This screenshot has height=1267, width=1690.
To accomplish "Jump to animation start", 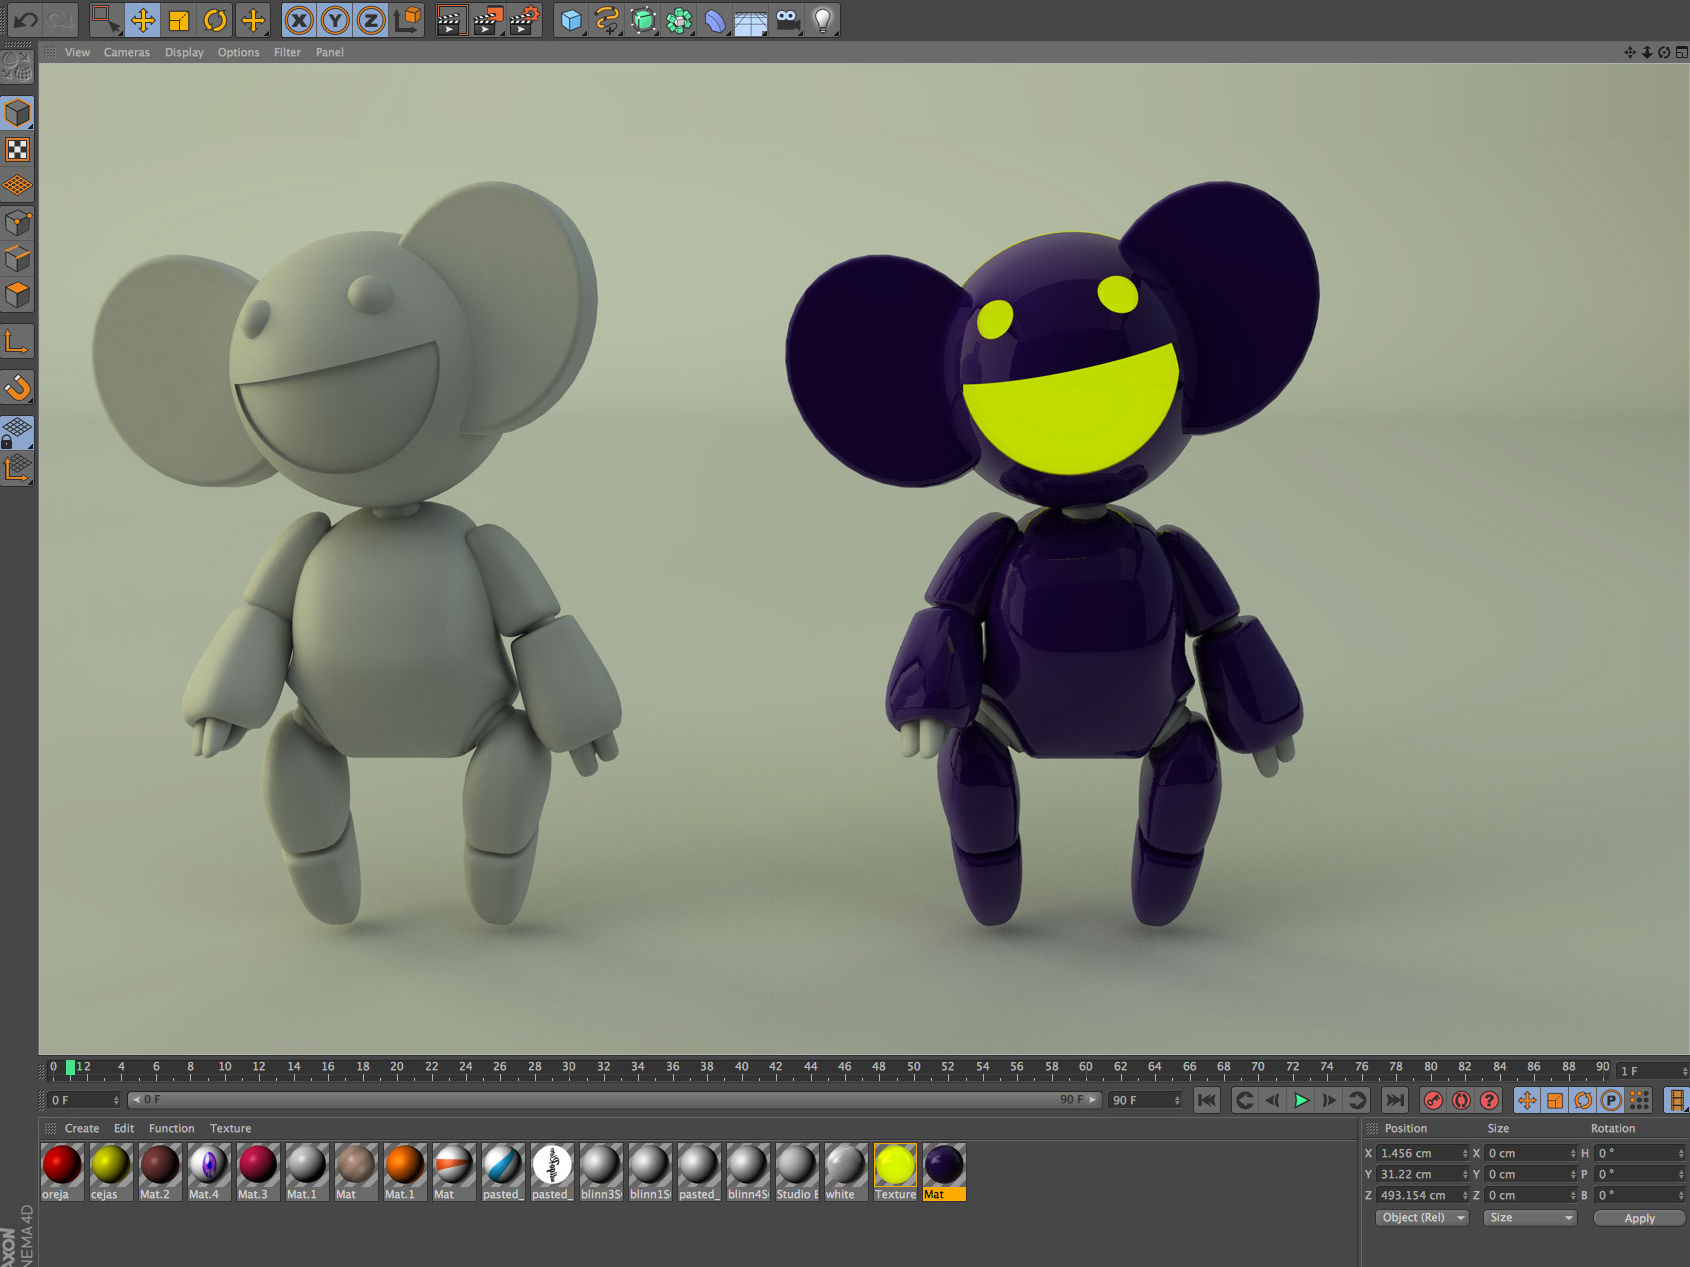I will point(1207,1100).
